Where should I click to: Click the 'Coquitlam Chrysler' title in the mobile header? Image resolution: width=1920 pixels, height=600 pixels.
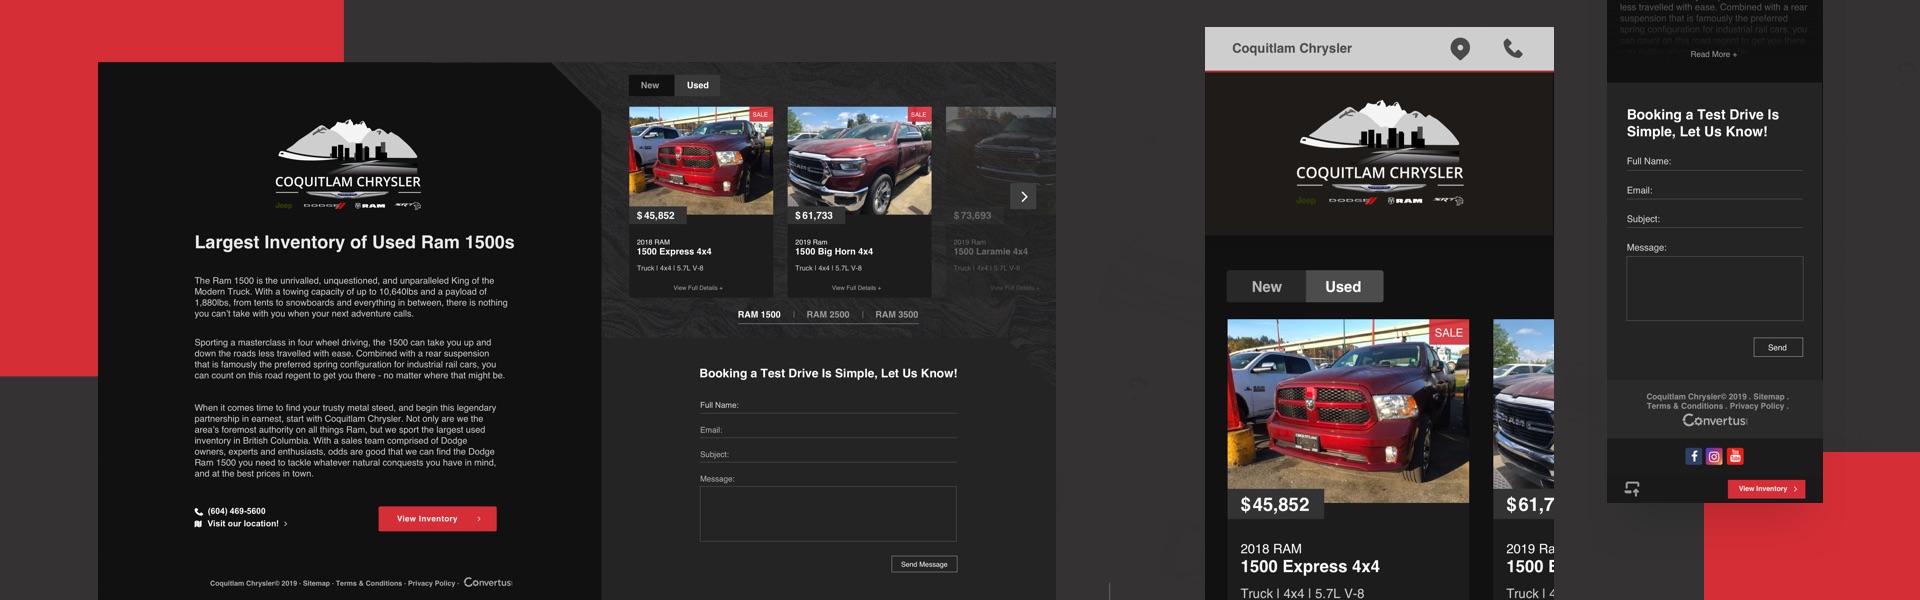(1292, 48)
